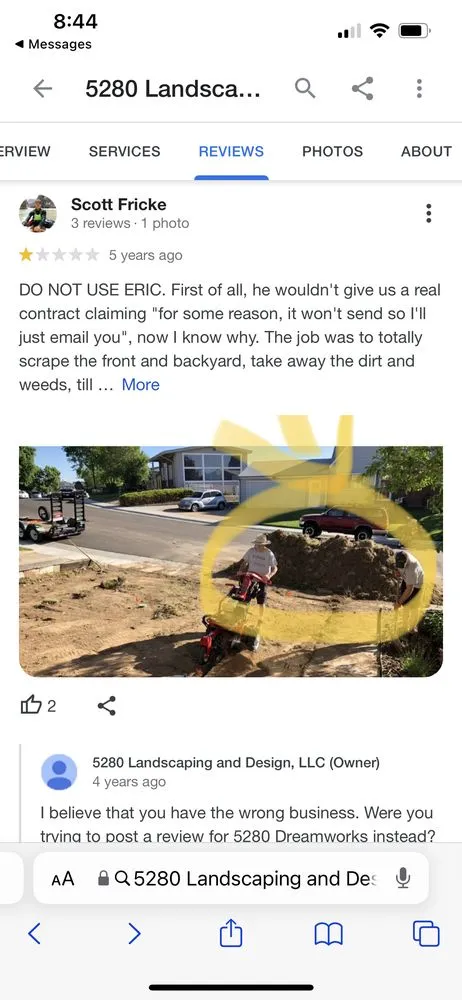Open the review options three-dot menu
Image resolution: width=462 pixels, height=1000 pixels.
[x=428, y=213]
